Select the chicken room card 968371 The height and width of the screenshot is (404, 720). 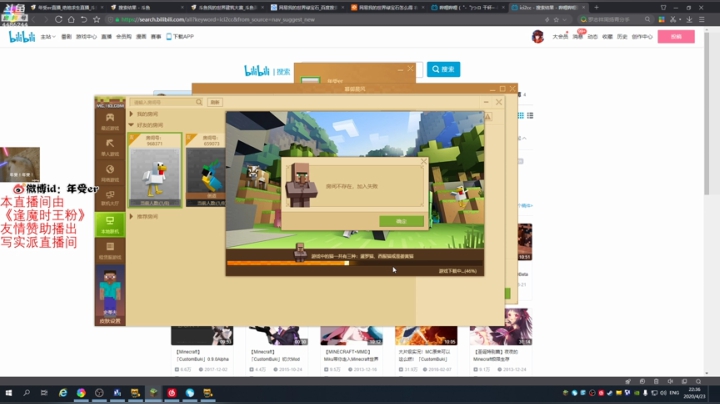click(x=155, y=170)
